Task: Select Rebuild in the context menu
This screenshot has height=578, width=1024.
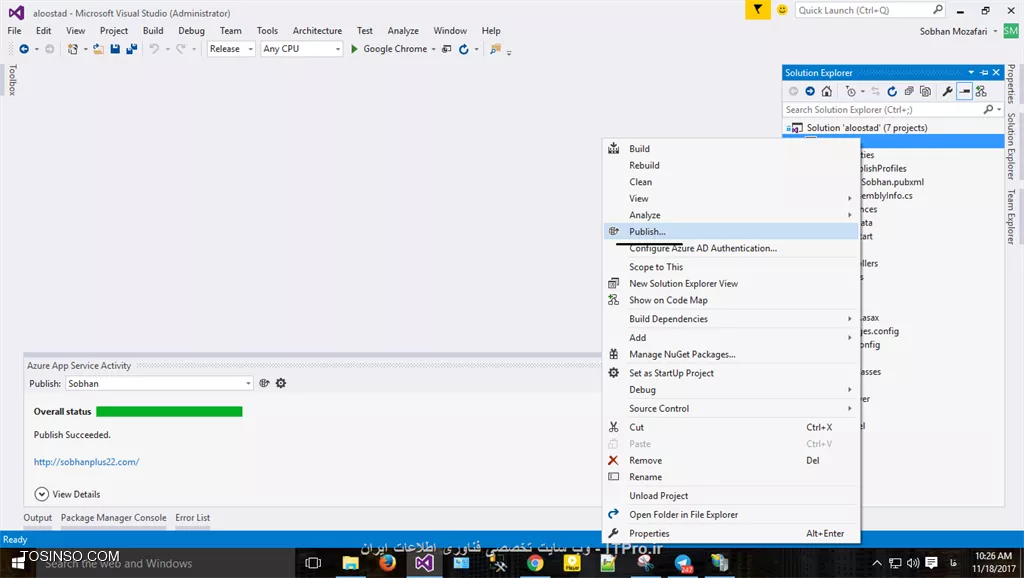Action: pos(731,165)
